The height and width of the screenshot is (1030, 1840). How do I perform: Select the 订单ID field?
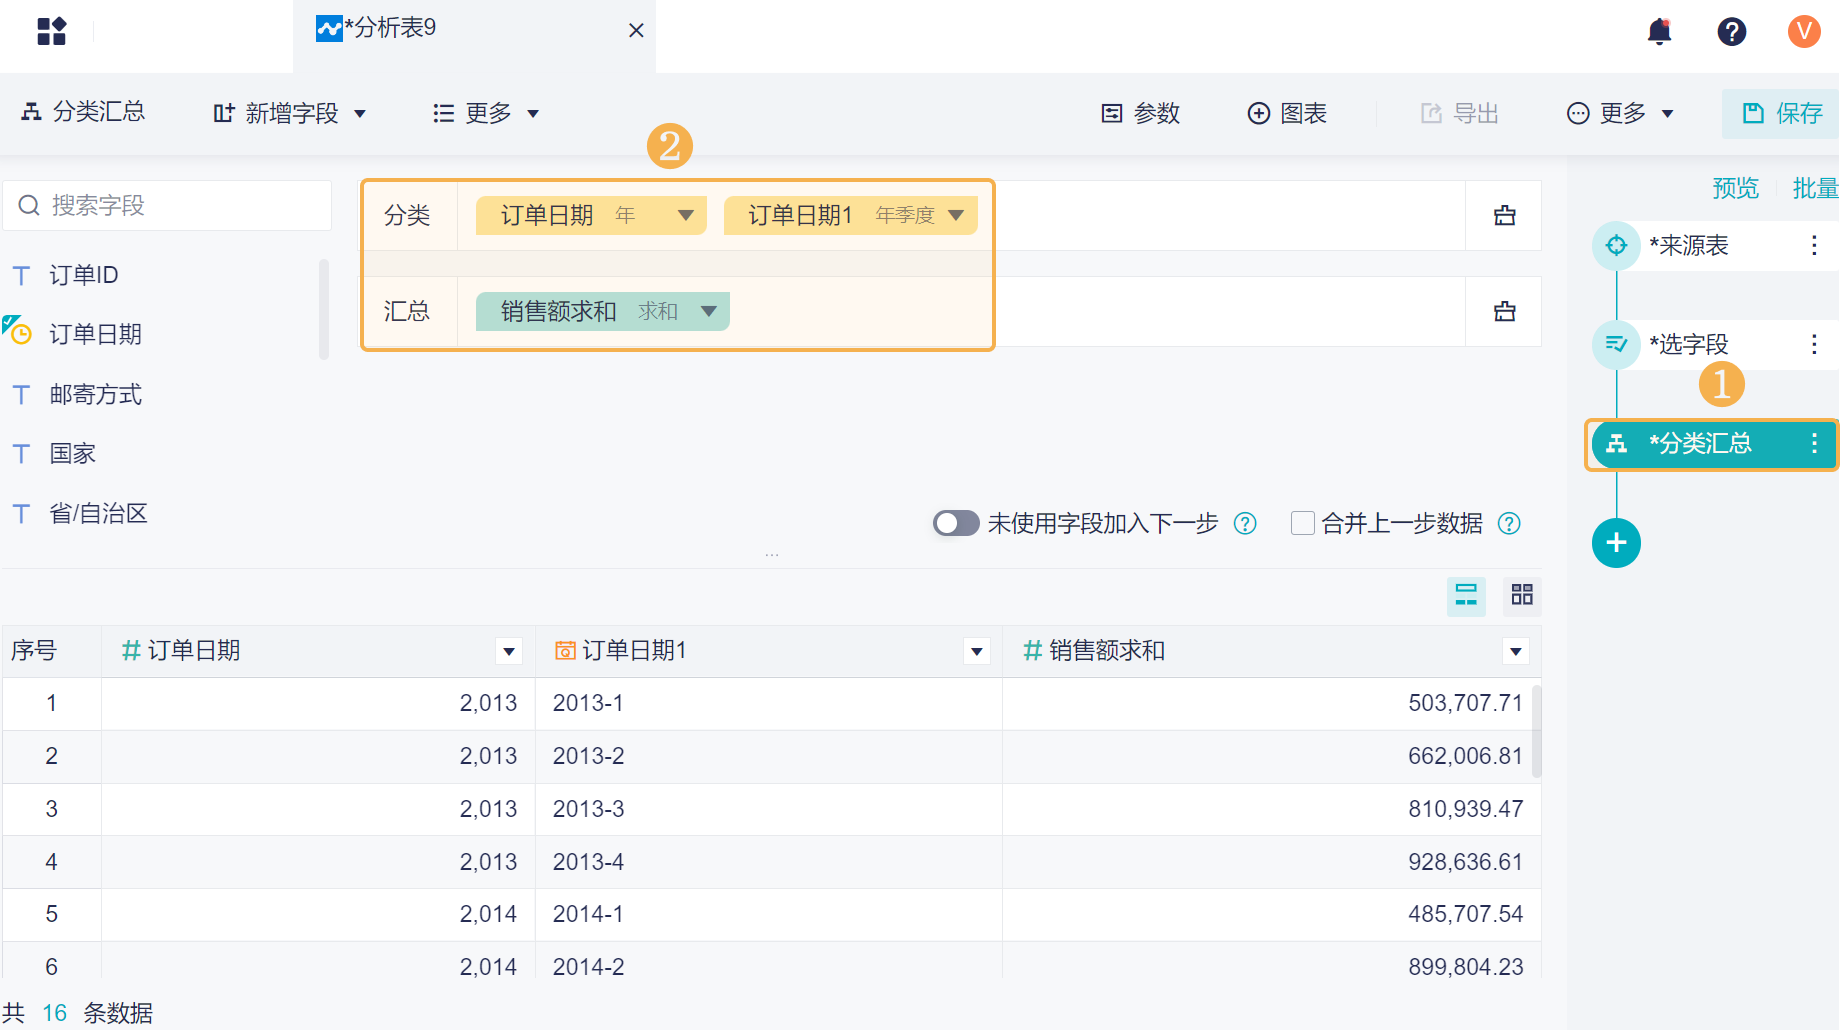pos(84,275)
